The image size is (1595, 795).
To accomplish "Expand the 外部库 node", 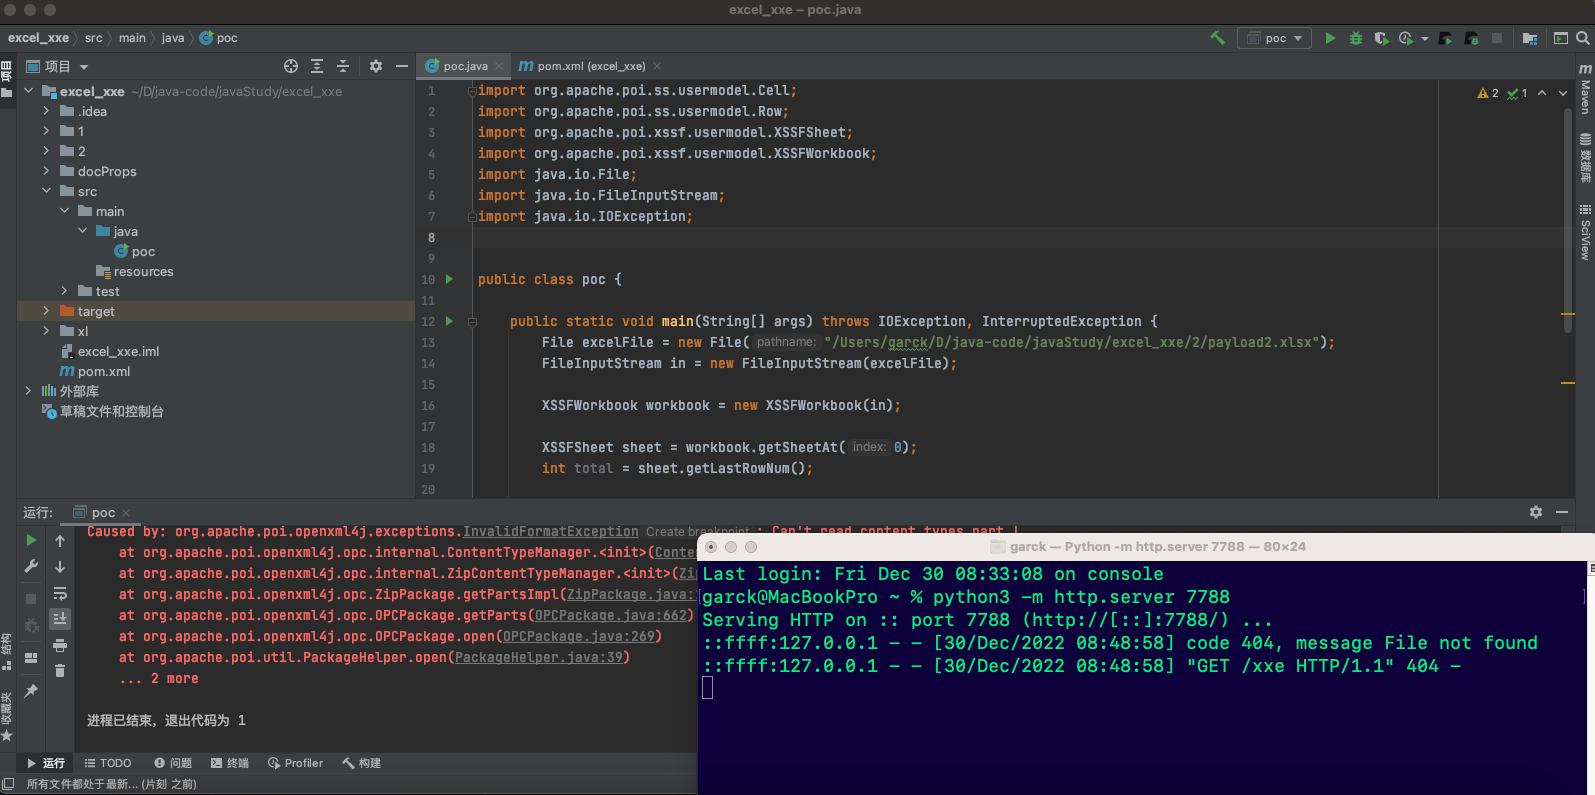I will [x=28, y=391].
